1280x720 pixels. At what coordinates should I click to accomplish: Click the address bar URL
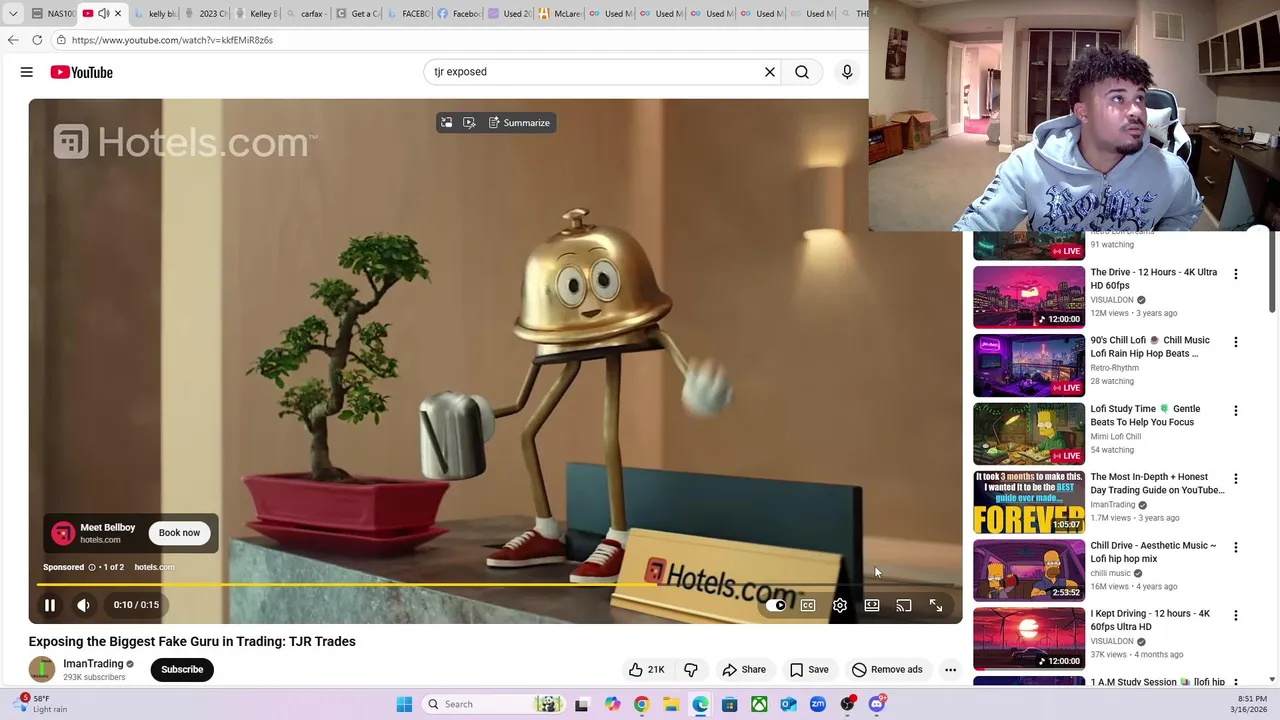coord(172,40)
